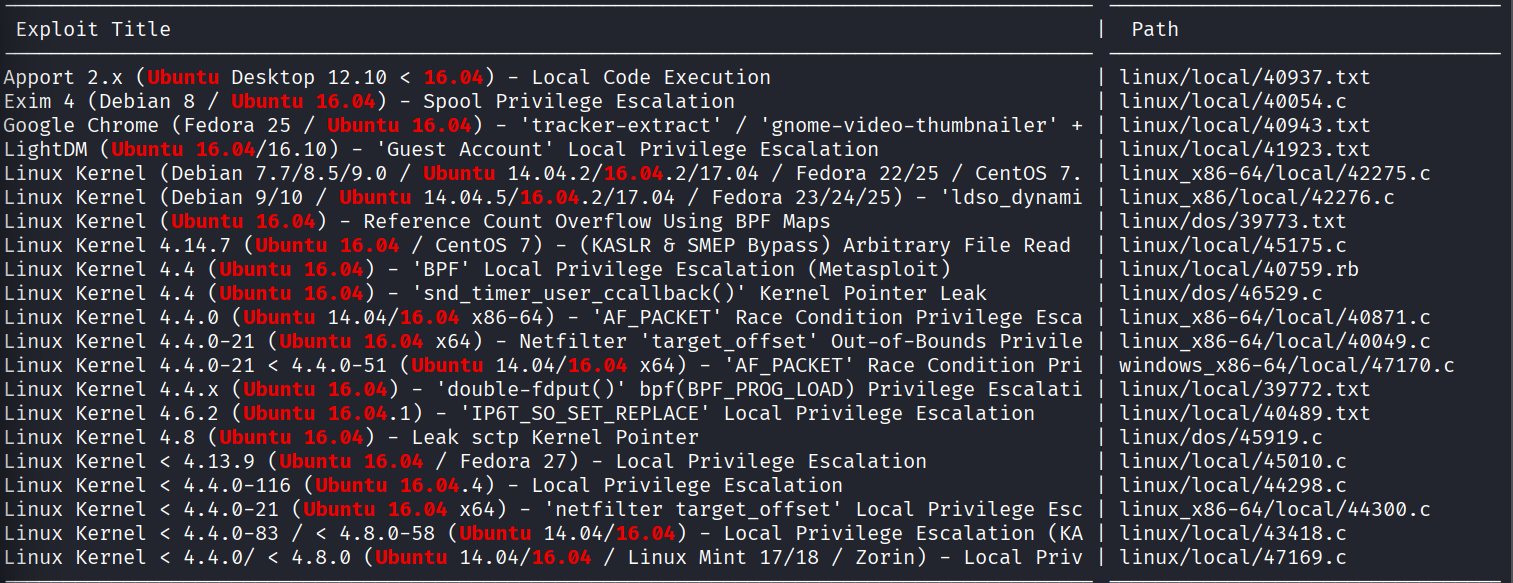Click path linux/local/43418.c
1513x583 pixels.
point(1233,533)
